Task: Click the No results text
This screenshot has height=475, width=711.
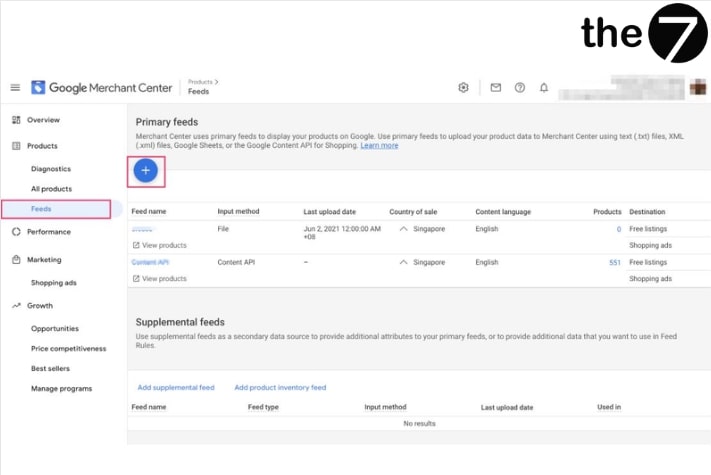Action: tap(419, 424)
